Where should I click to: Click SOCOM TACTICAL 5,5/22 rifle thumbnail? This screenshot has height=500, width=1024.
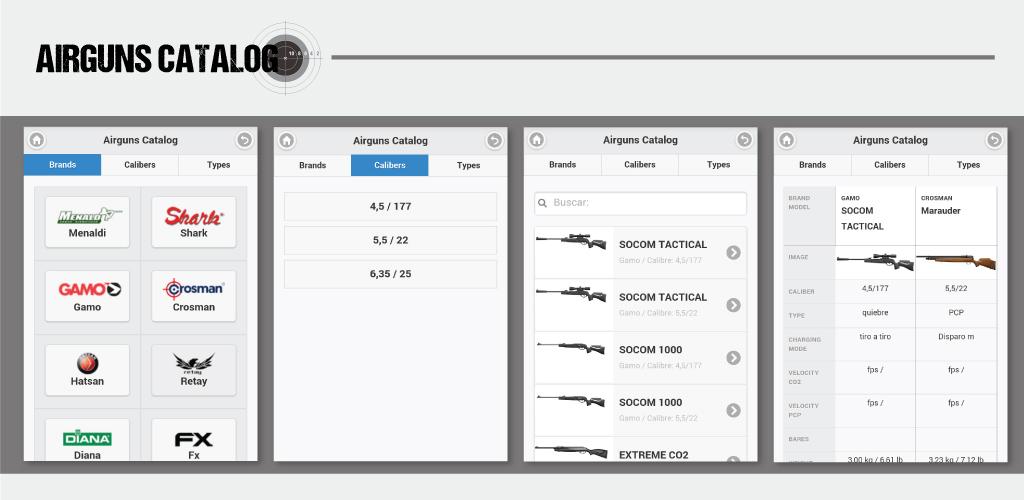[x=572, y=294]
